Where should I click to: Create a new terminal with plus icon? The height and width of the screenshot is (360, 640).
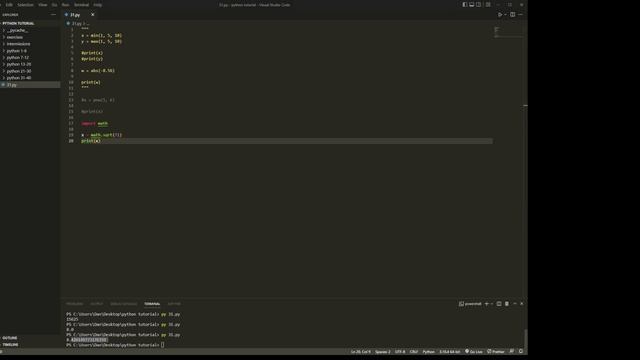487,304
